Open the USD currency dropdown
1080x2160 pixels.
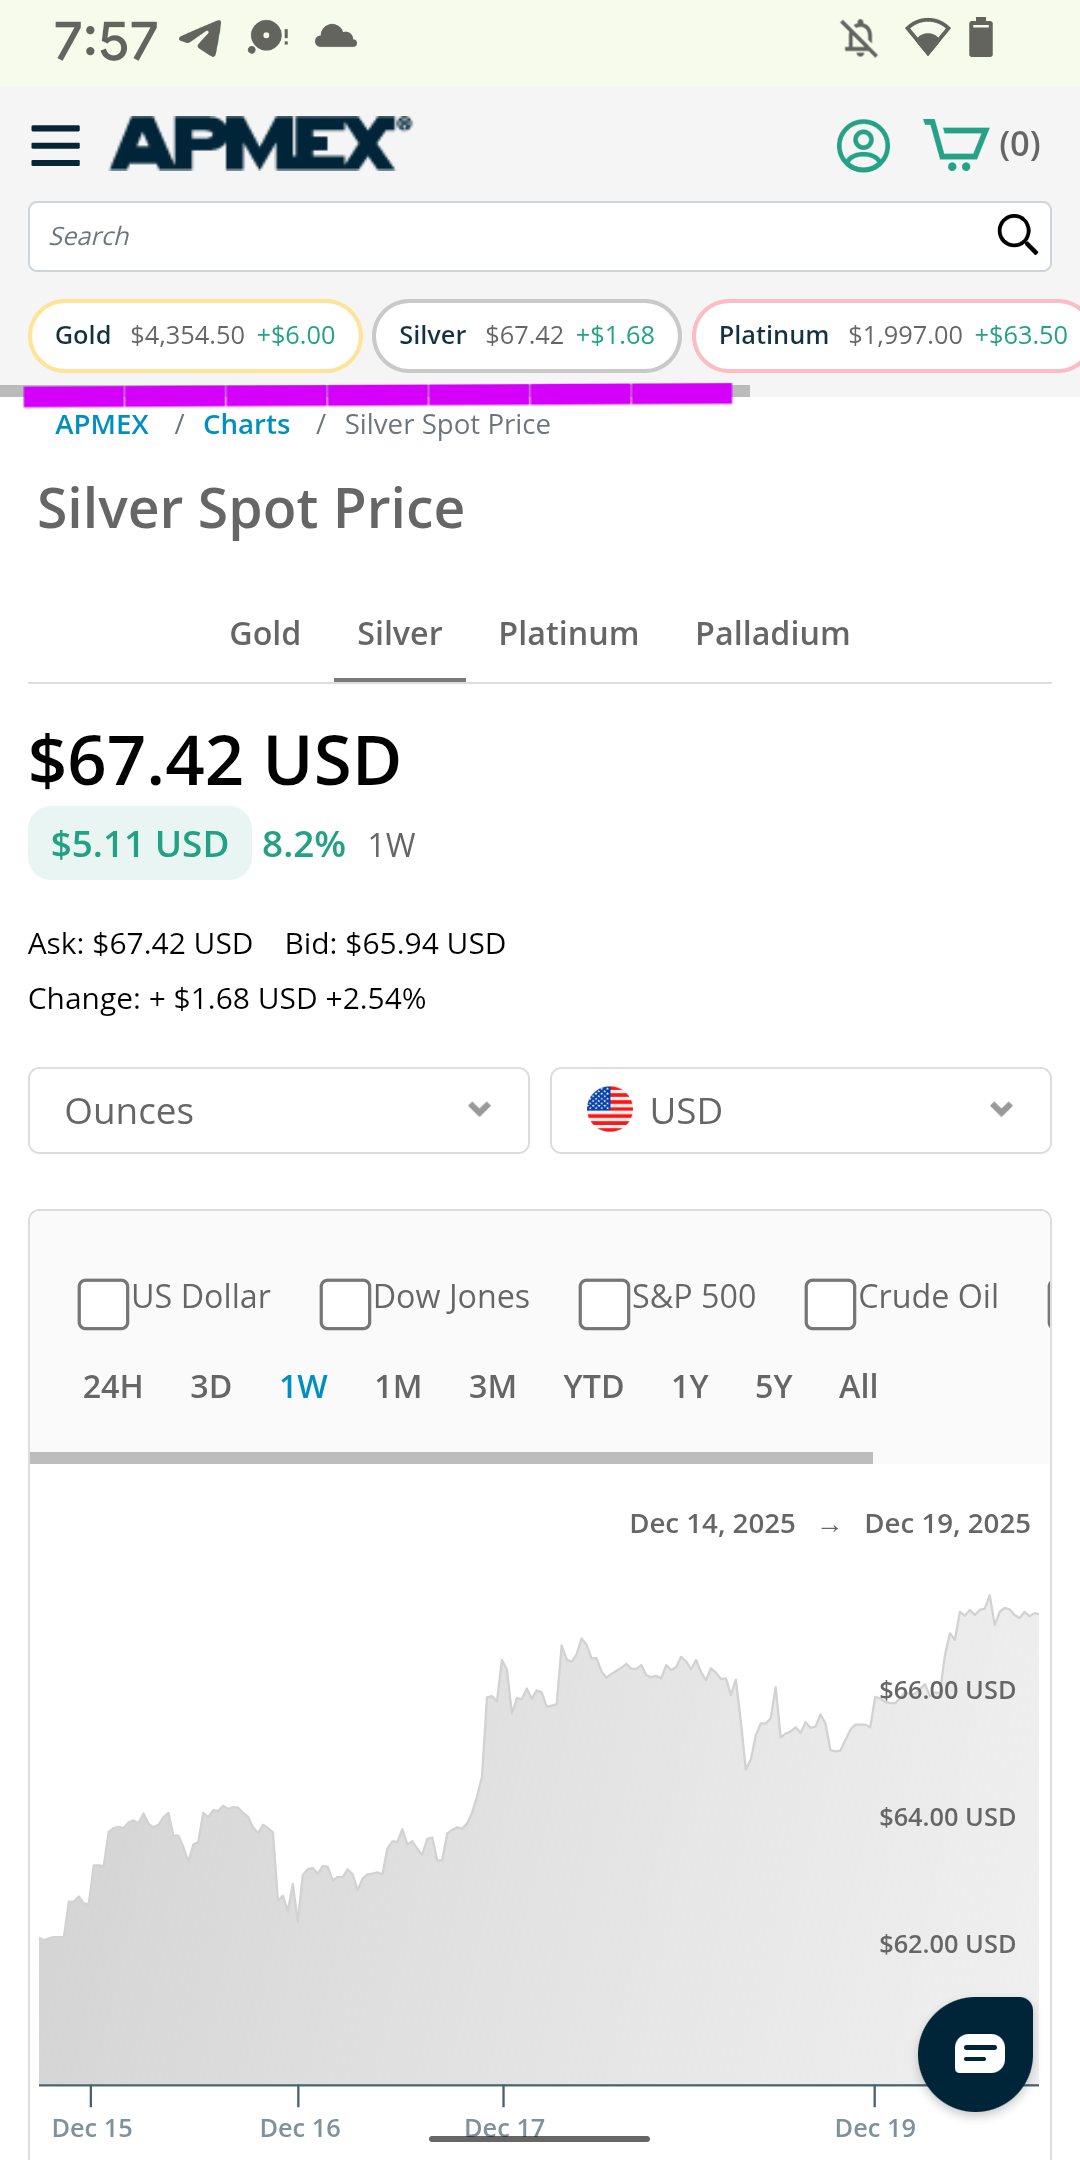(800, 1111)
